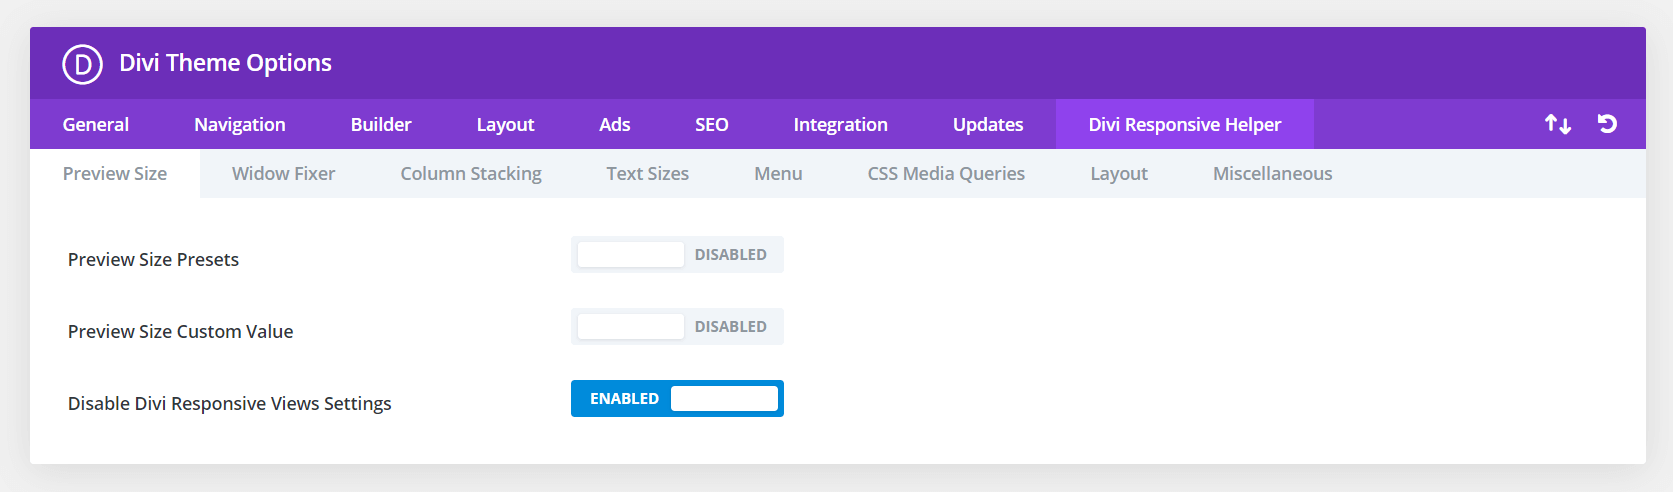The image size is (1673, 492).
Task: Open the Builder tab
Action: coord(381,124)
